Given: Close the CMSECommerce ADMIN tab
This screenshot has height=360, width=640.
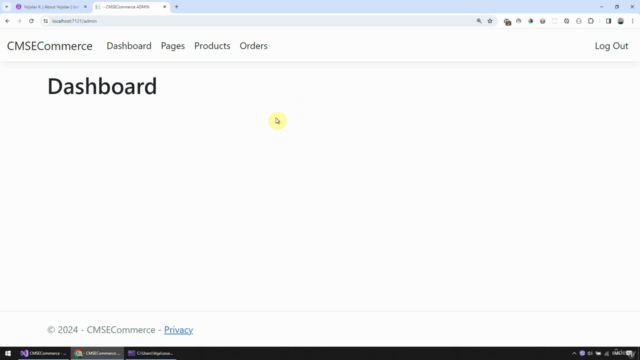Looking at the screenshot, I should (x=164, y=7).
